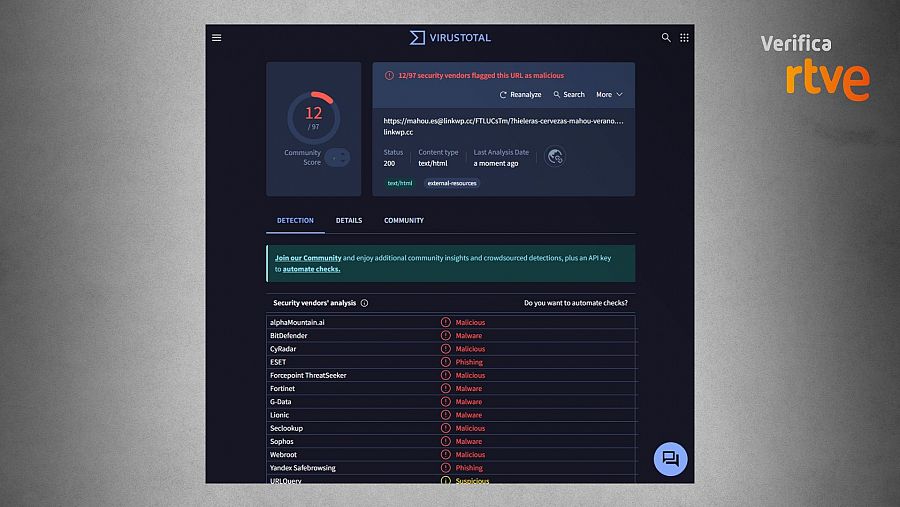The width and height of the screenshot is (900, 507).
Task: Click the alert icon in the Forcepoint ThreatSeeker row
Action: (x=445, y=375)
